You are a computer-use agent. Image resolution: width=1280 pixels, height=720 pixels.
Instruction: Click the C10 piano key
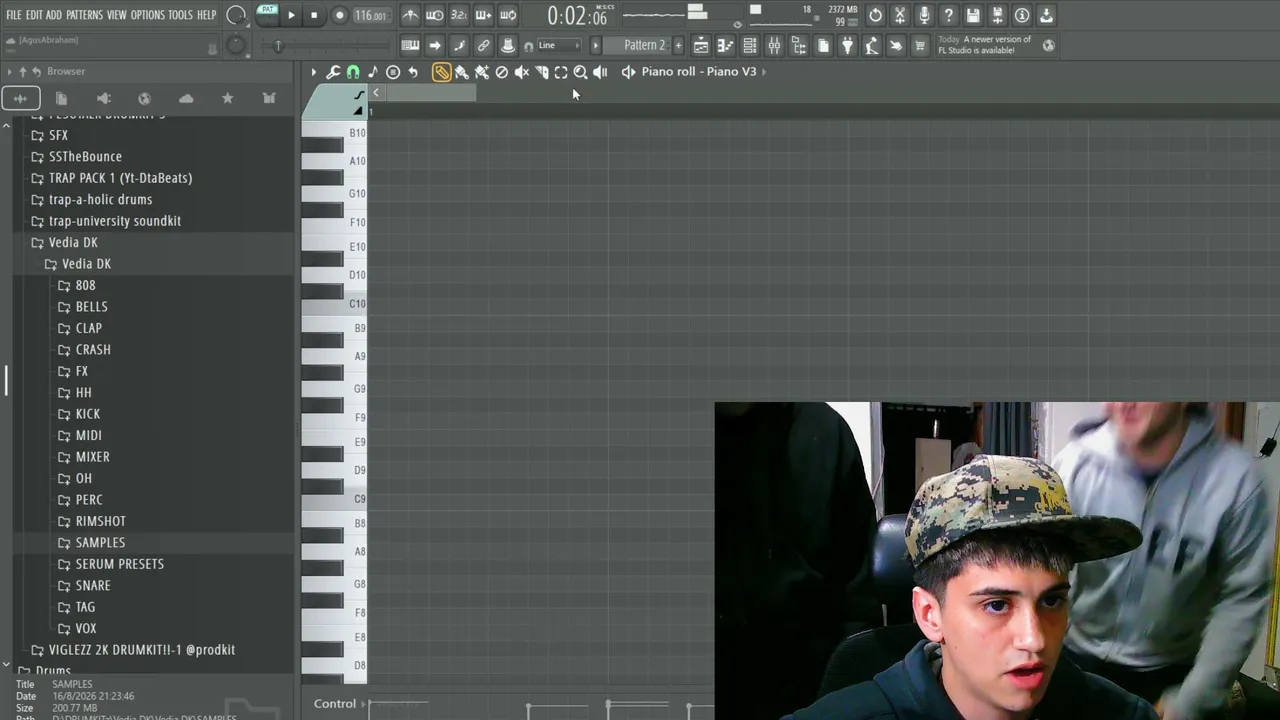(334, 304)
